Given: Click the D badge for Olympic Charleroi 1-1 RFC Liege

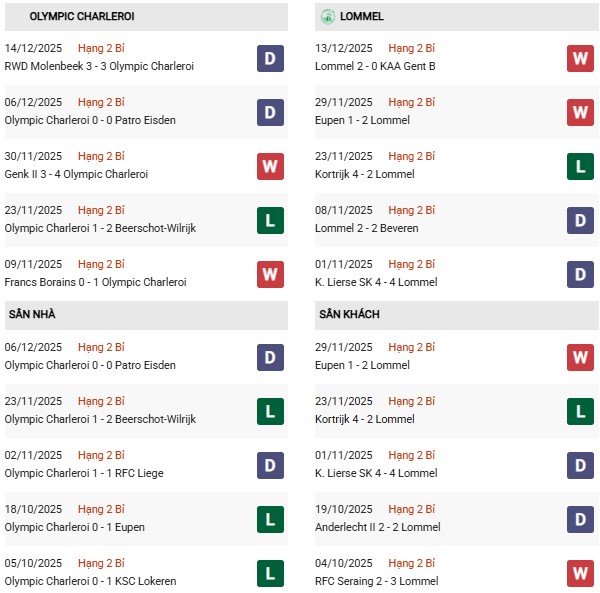Looking at the screenshot, I should pyautogui.click(x=270, y=465).
